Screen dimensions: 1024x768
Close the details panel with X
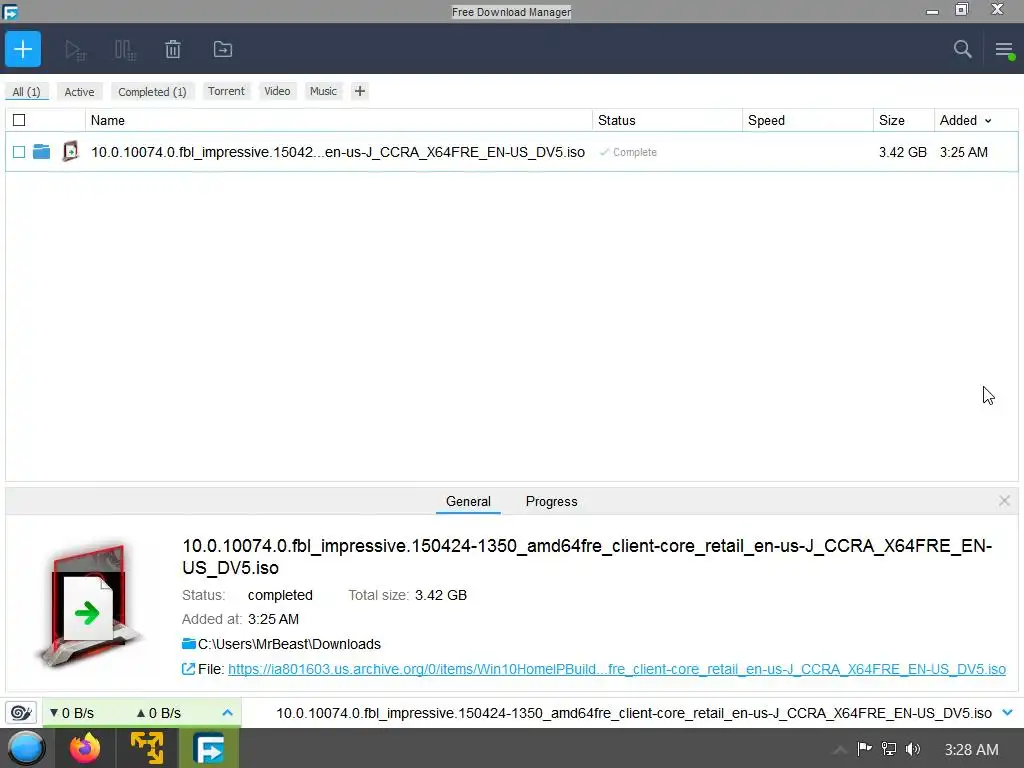click(x=1004, y=501)
